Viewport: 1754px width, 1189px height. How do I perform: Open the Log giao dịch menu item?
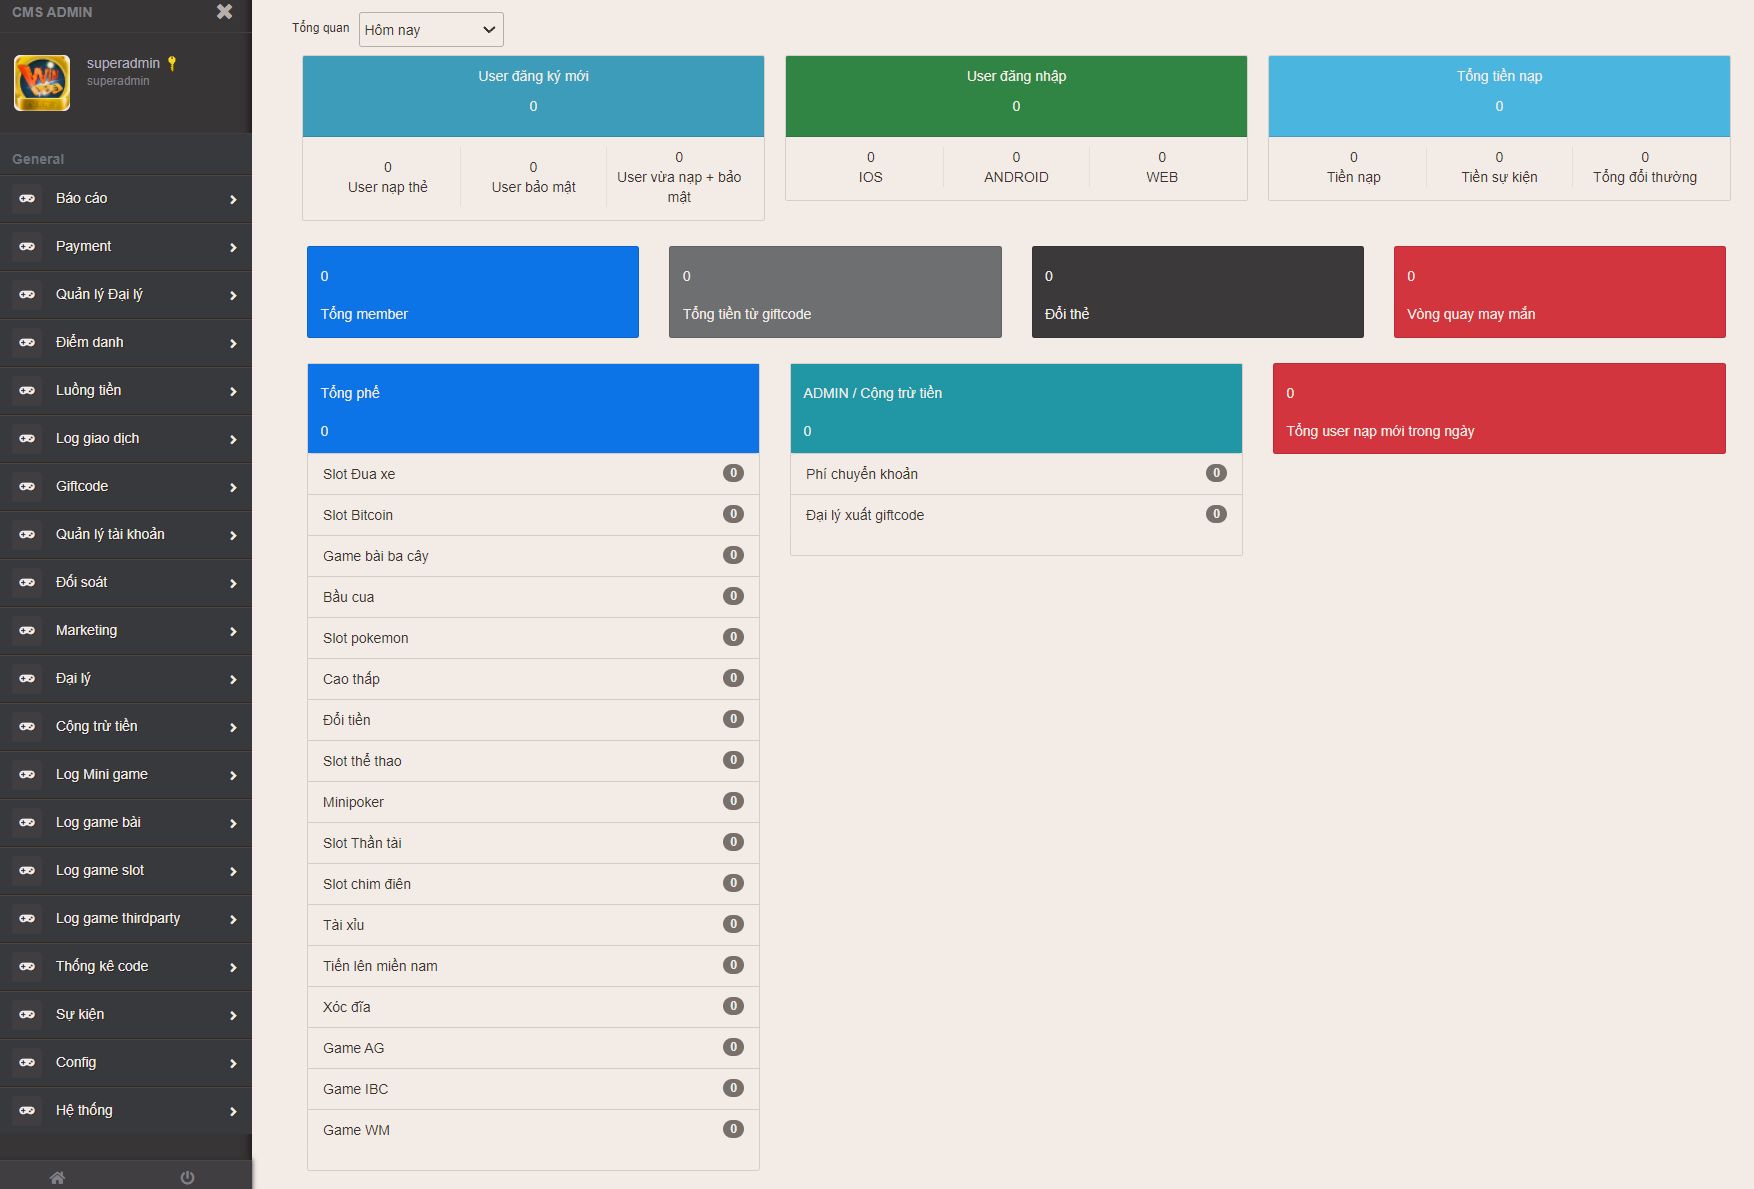click(x=126, y=439)
